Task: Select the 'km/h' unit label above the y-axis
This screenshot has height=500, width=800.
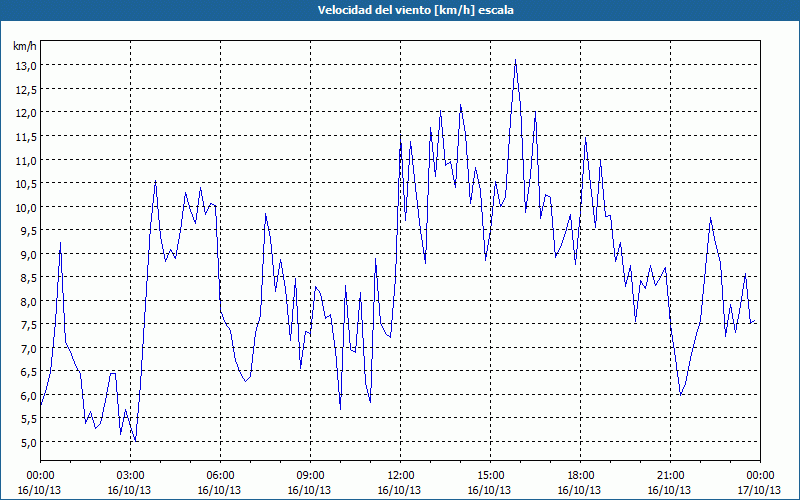Action: [x=24, y=47]
